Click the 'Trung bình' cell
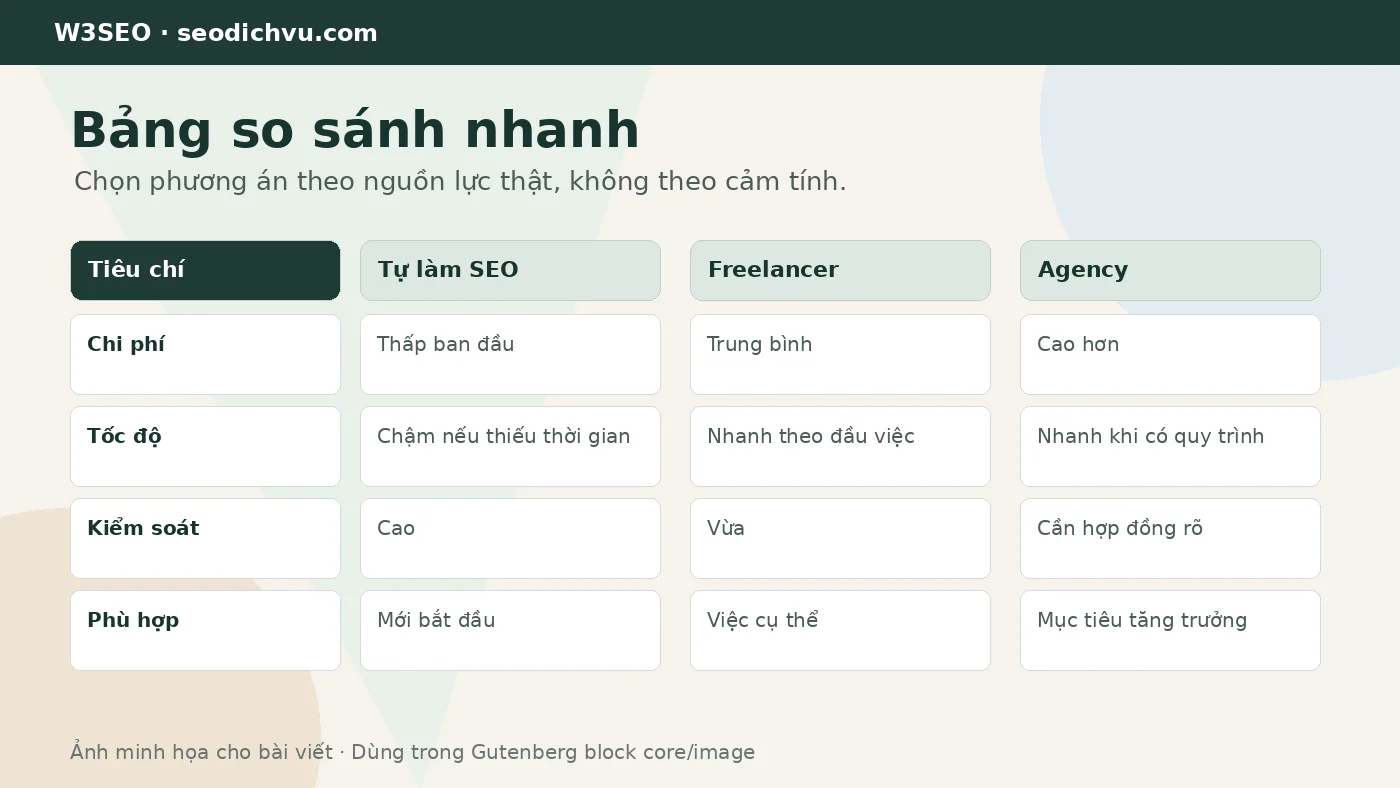The image size is (1400, 788). click(x=840, y=354)
